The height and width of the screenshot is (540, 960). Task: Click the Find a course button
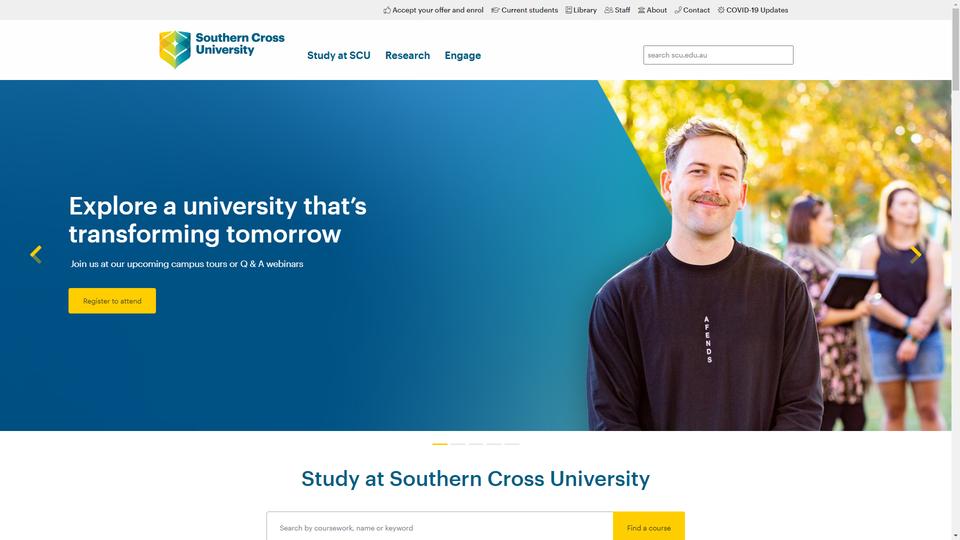[648, 527]
